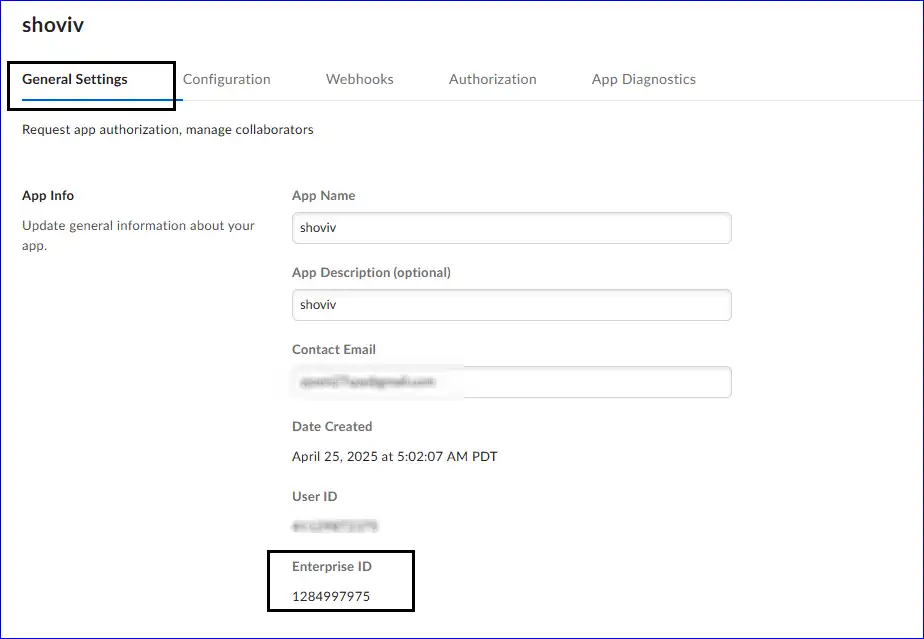Click the Date Created timestamp text
This screenshot has height=639, width=924.
(x=394, y=457)
